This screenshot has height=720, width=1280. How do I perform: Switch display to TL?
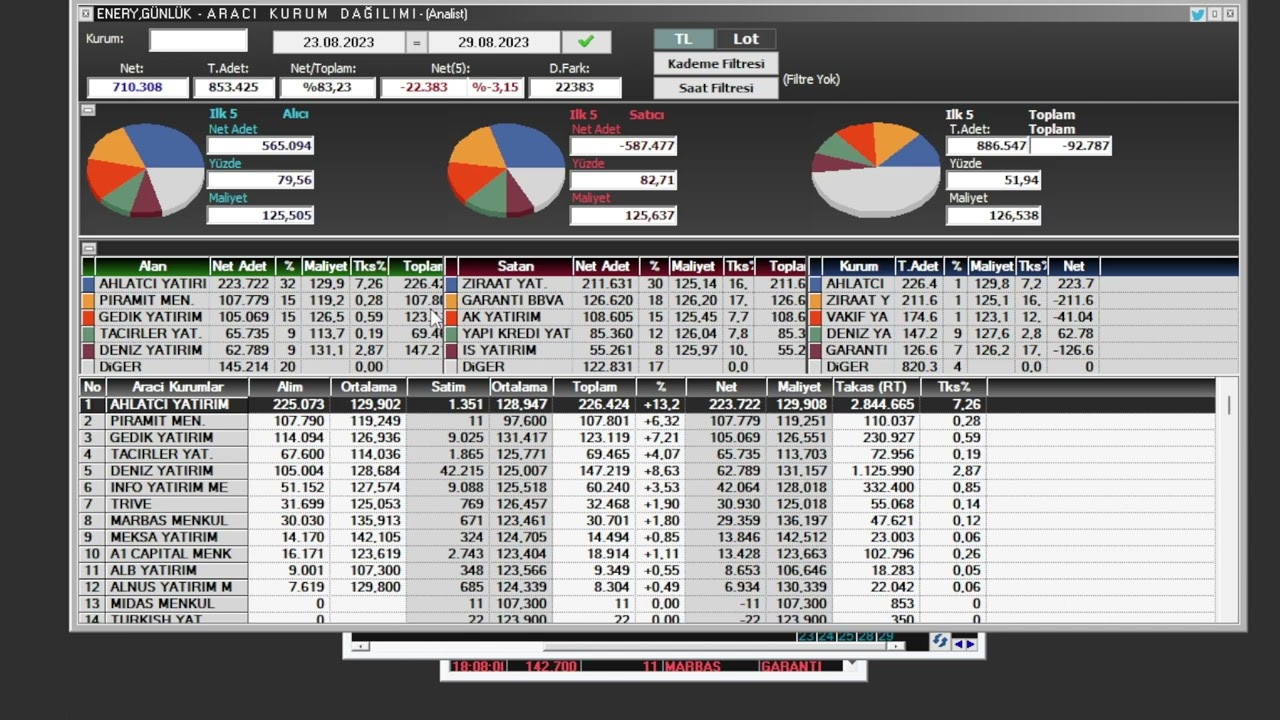(x=683, y=39)
